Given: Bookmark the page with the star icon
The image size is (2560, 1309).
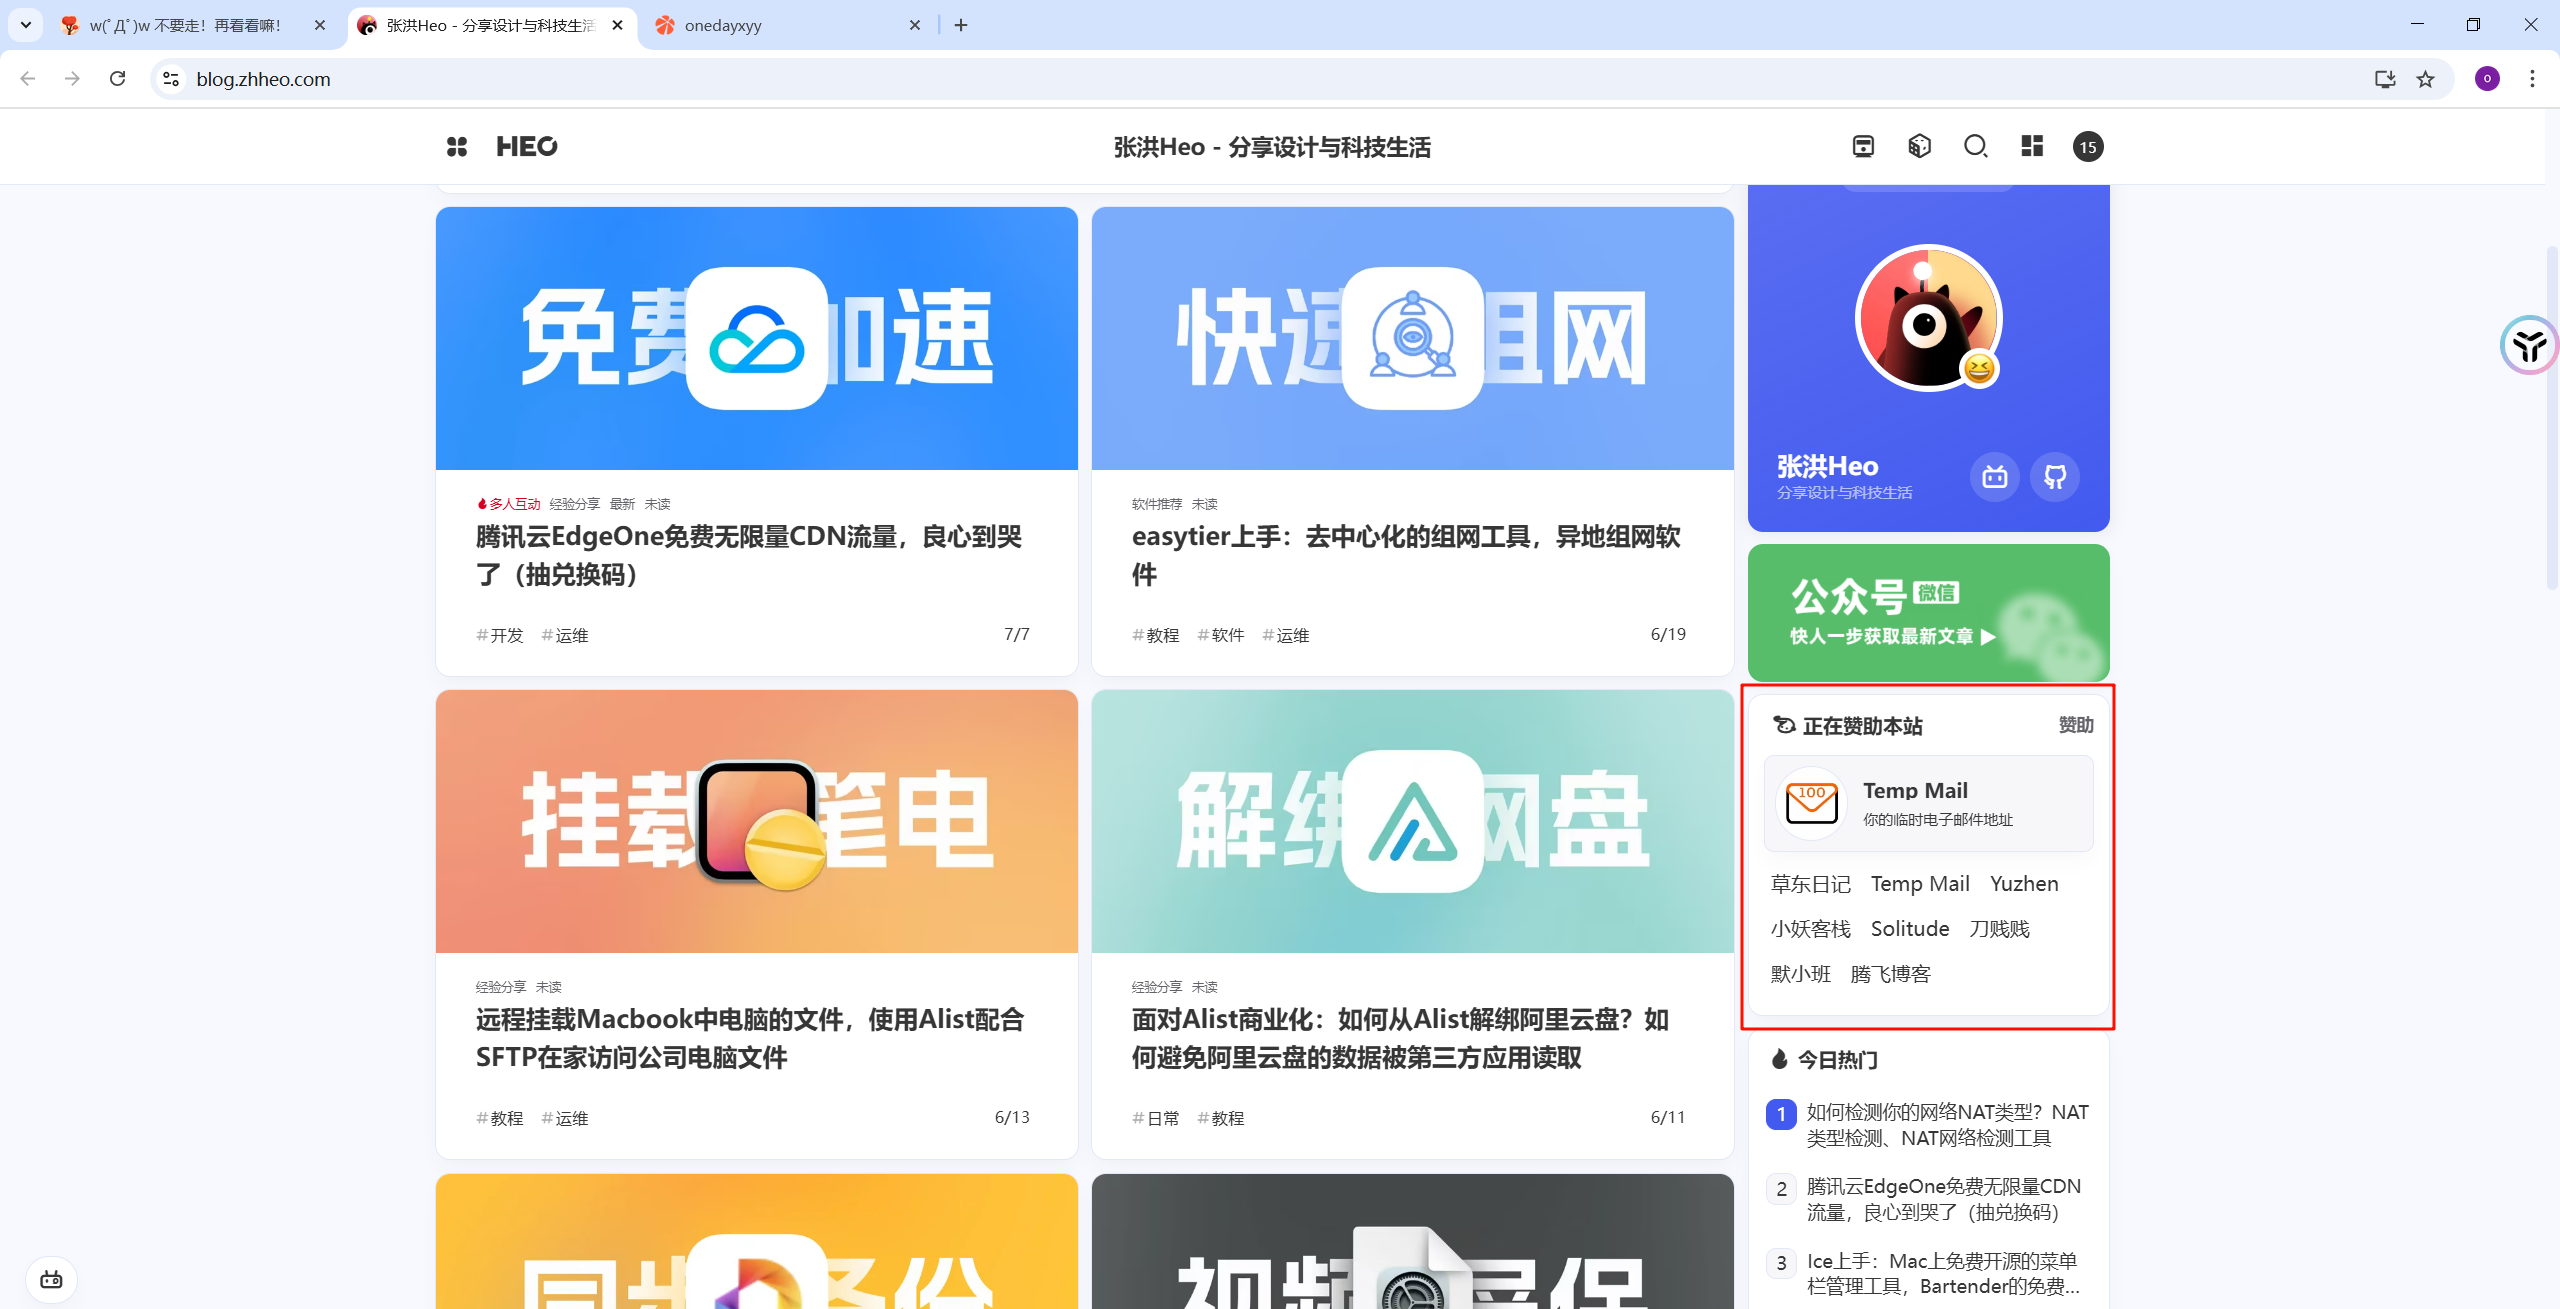Looking at the screenshot, I should click(x=2426, y=79).
